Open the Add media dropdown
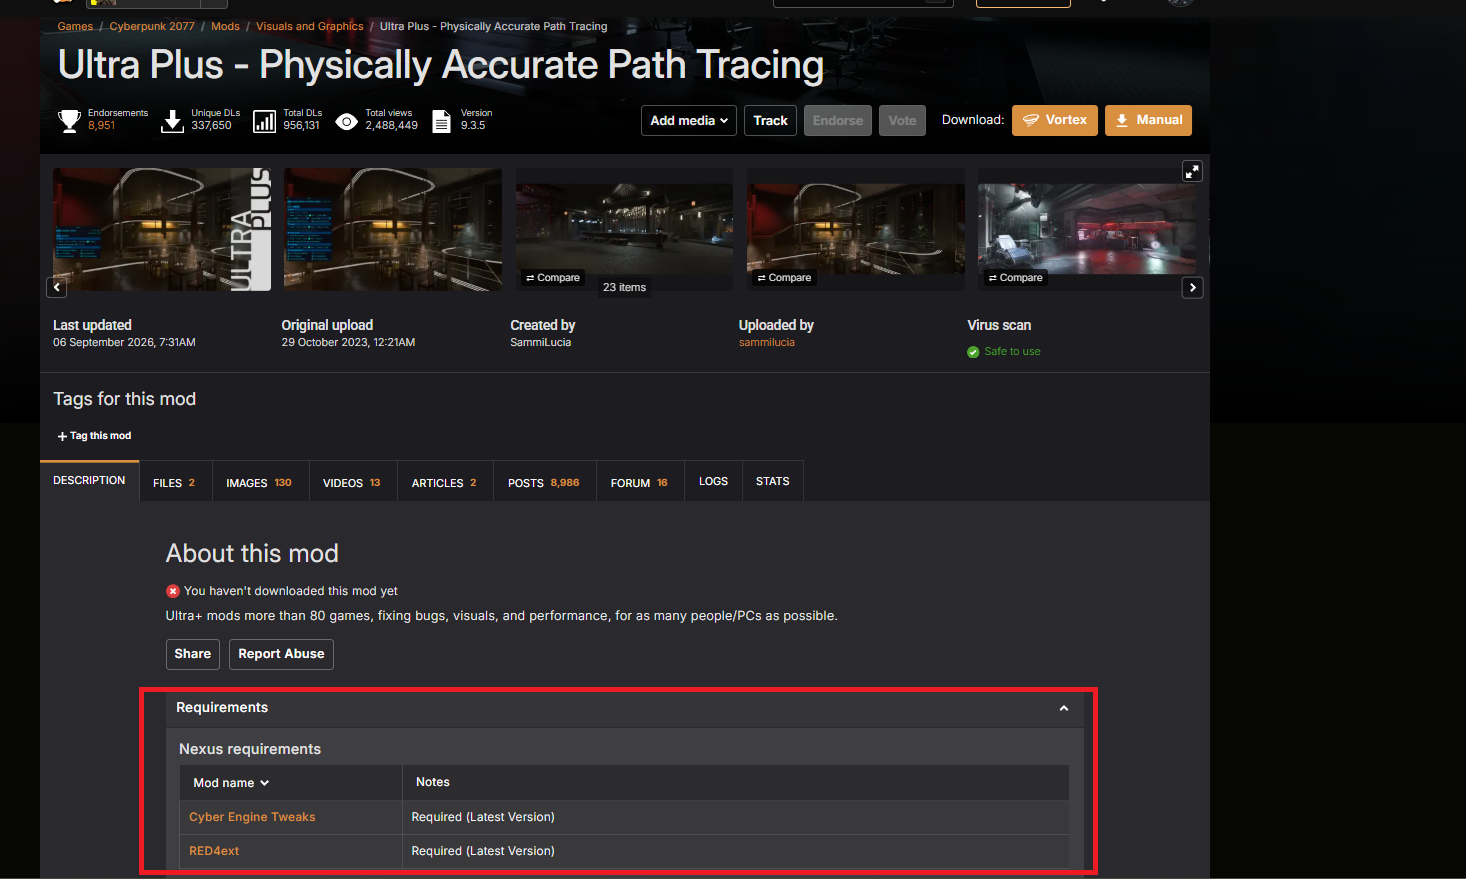The image size is (1466, 879). (689, 120)
